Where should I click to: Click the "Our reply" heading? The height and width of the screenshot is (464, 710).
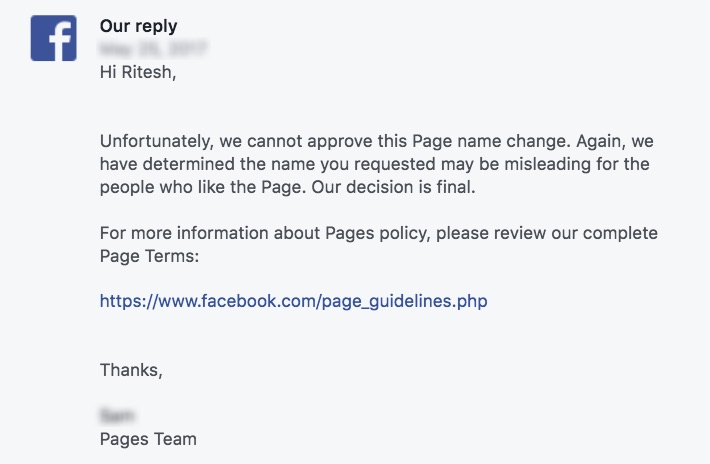coord(138,25)
